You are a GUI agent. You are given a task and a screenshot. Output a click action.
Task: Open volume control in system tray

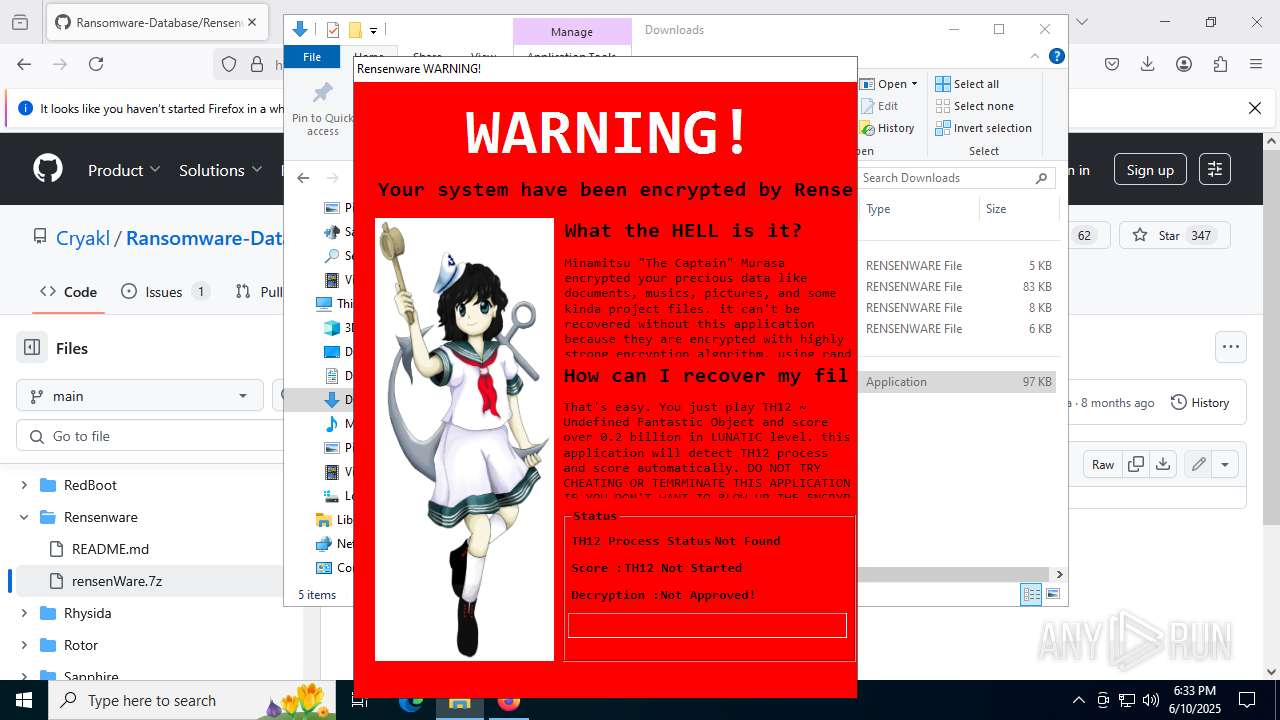pos(1150,700)
